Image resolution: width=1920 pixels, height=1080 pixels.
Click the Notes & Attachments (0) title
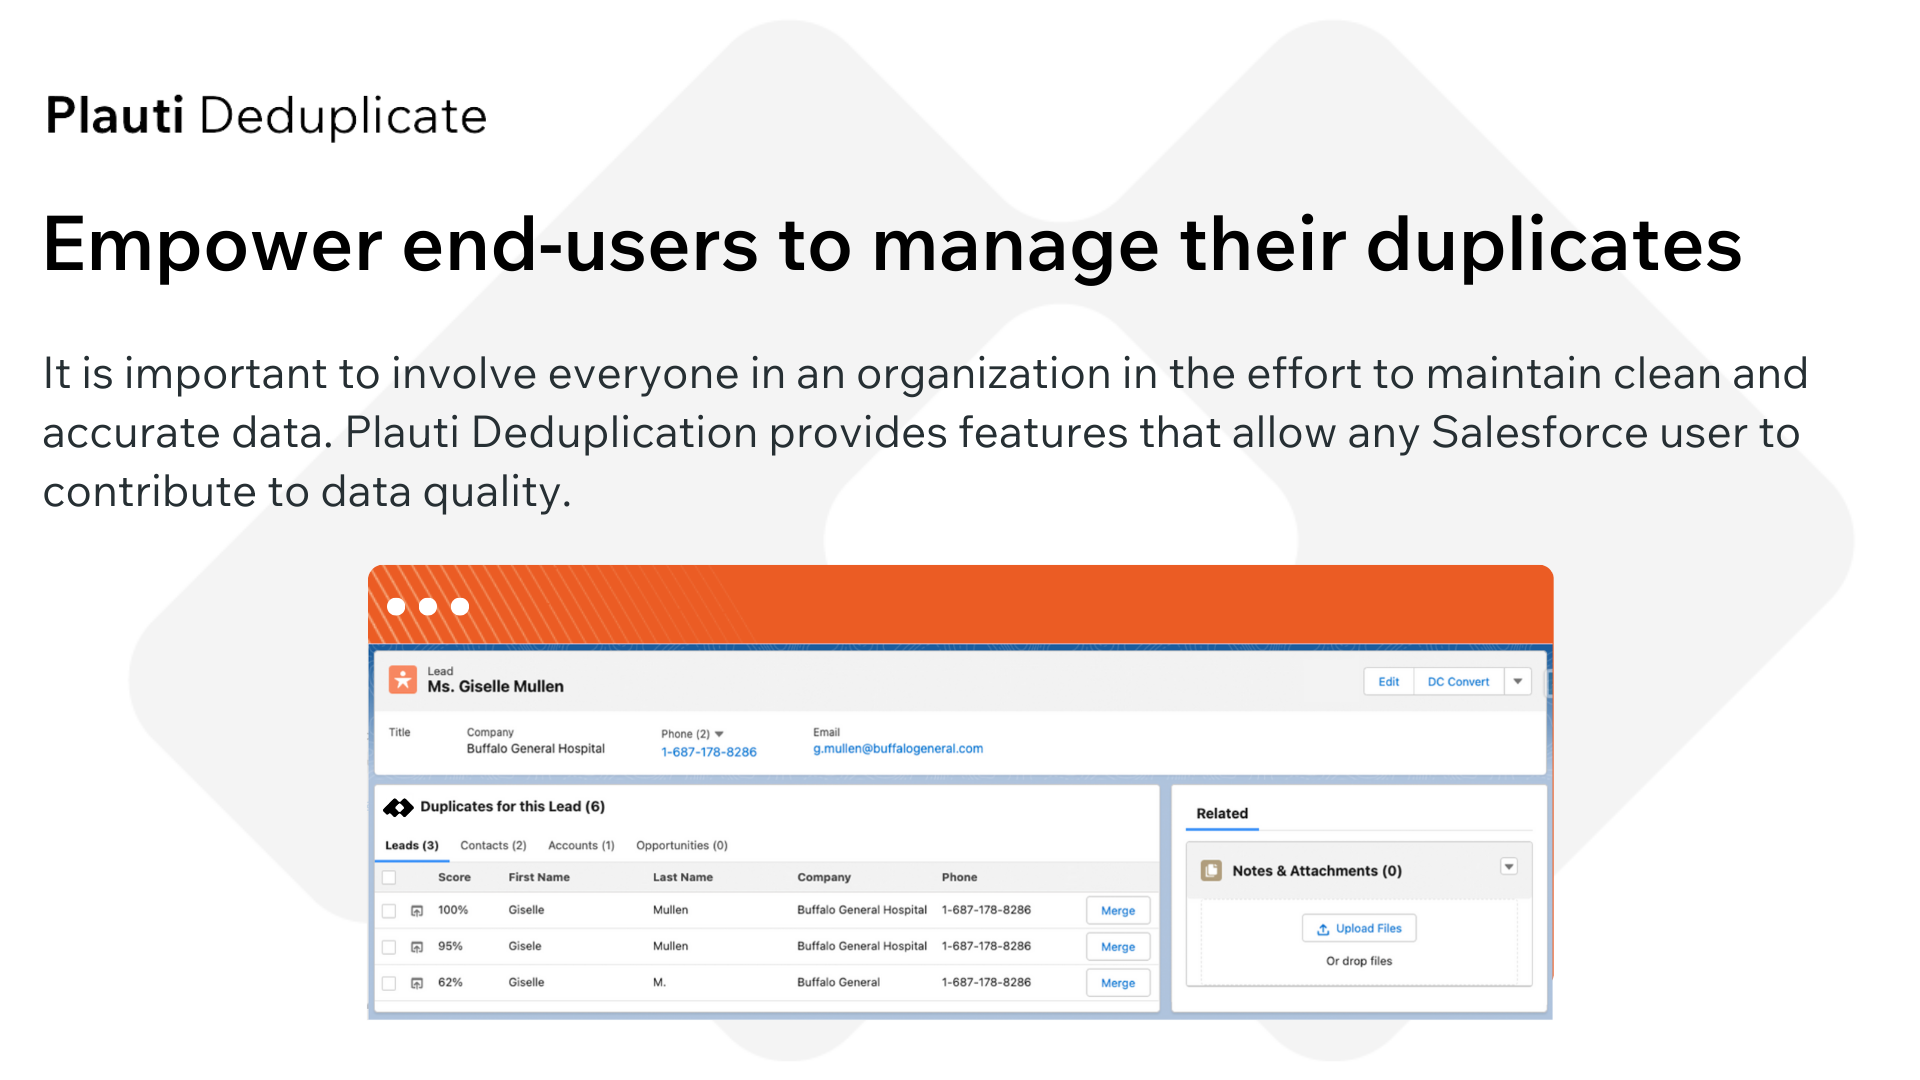coord(1317,871)
